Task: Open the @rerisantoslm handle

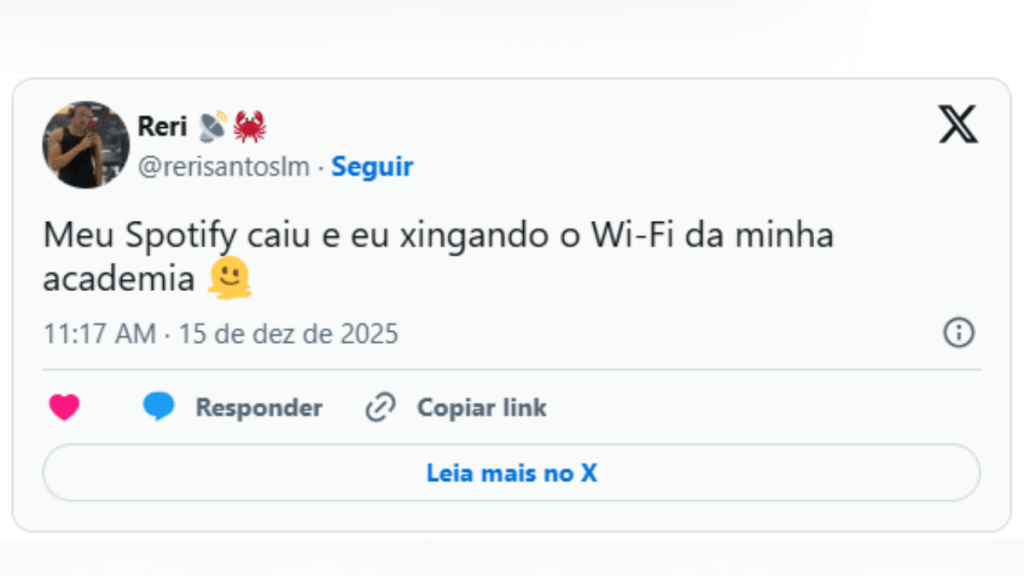Action: [x=223, y=167]
